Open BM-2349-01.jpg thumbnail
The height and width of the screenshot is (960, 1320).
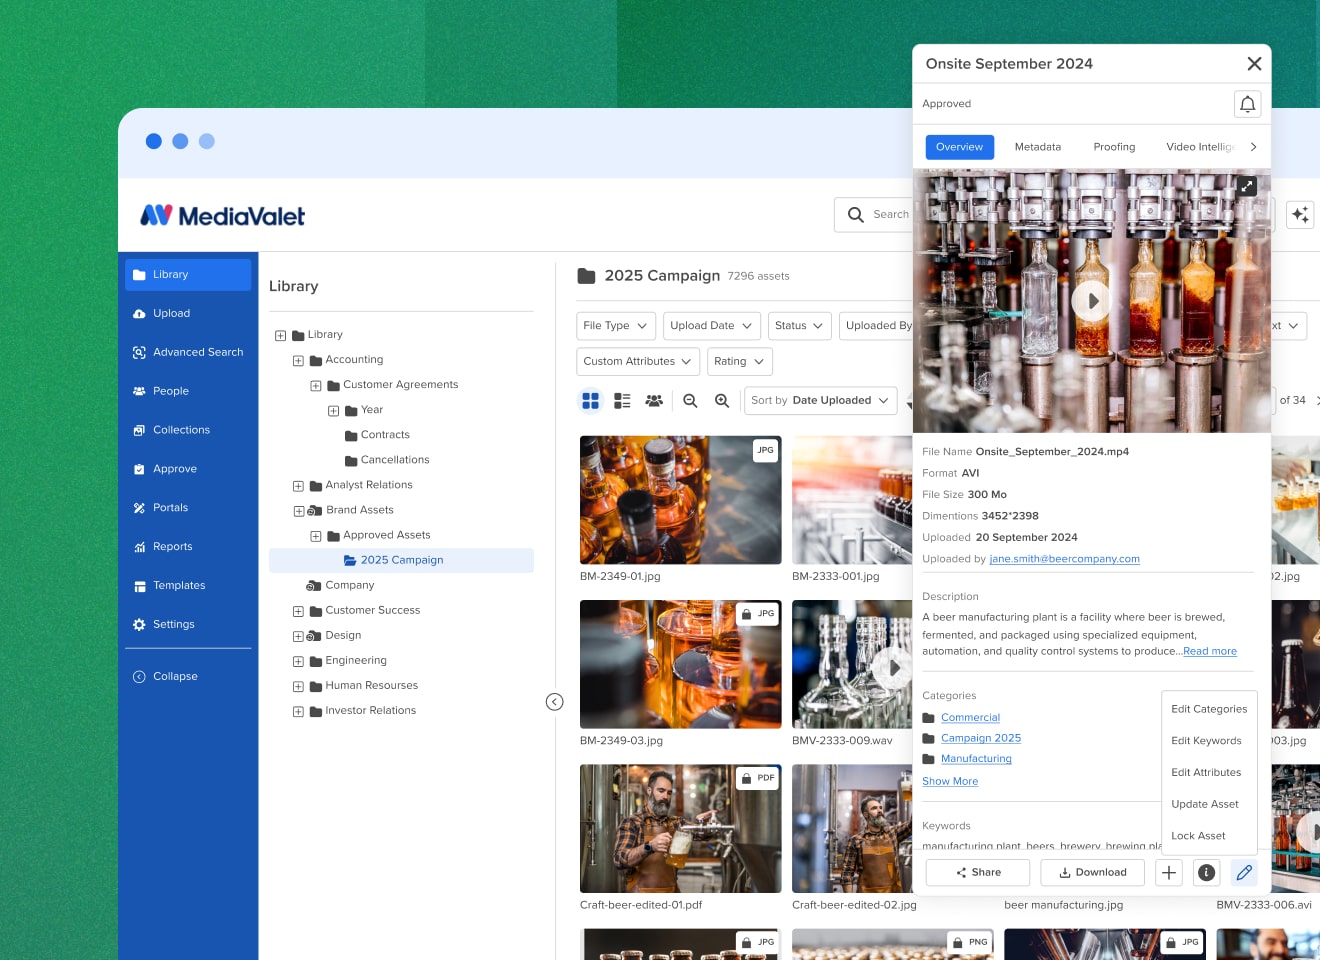tap(681, 500)
